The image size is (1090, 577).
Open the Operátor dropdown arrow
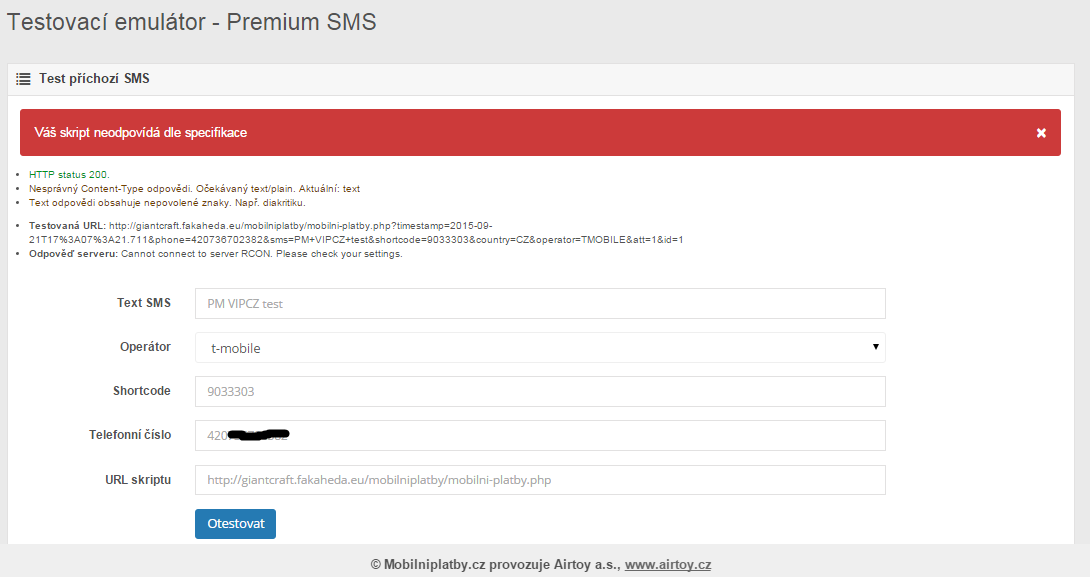pos(875,347)
